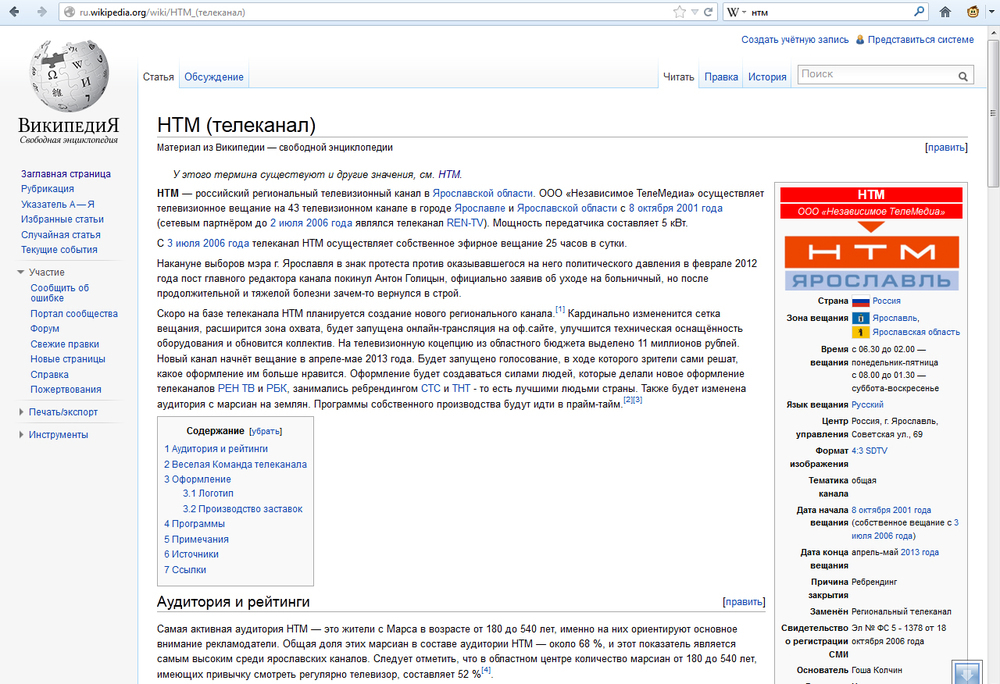Open the browser home page icon
Viewport: 1000px width, 684px height.
point(945,11)
